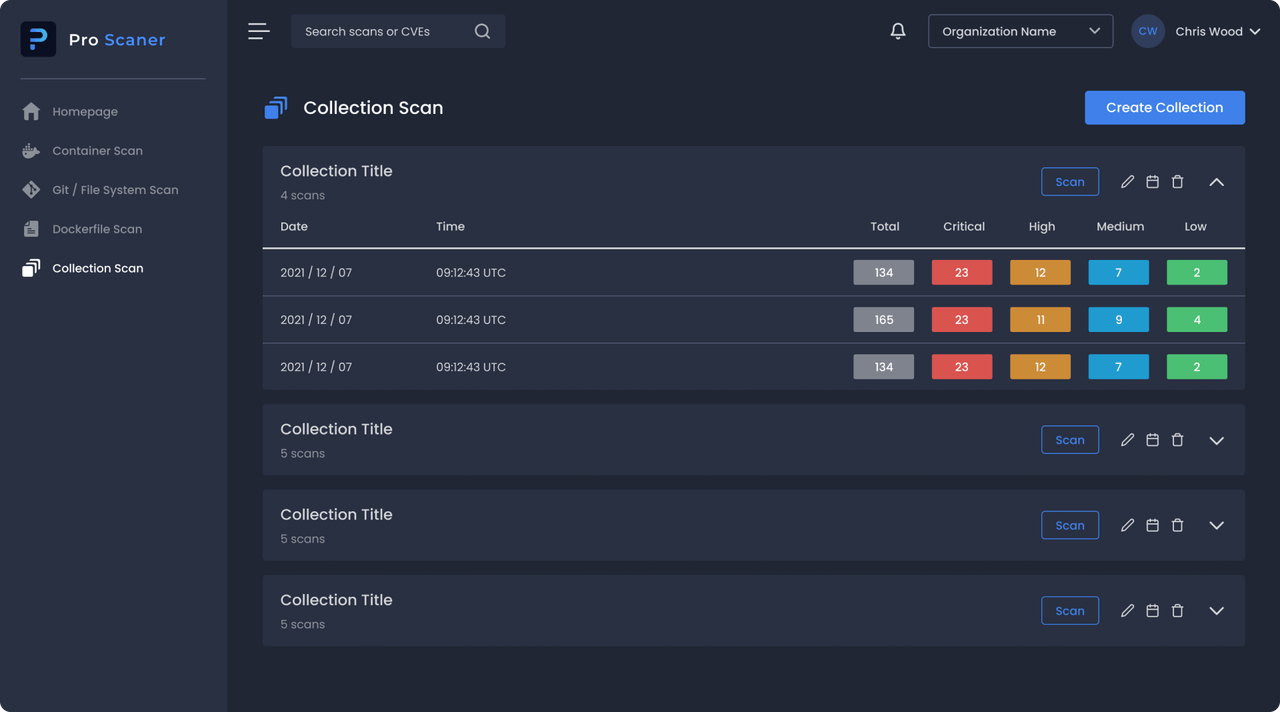
Task: Delete first collection using trash icon
Action: coord(1177,182)
